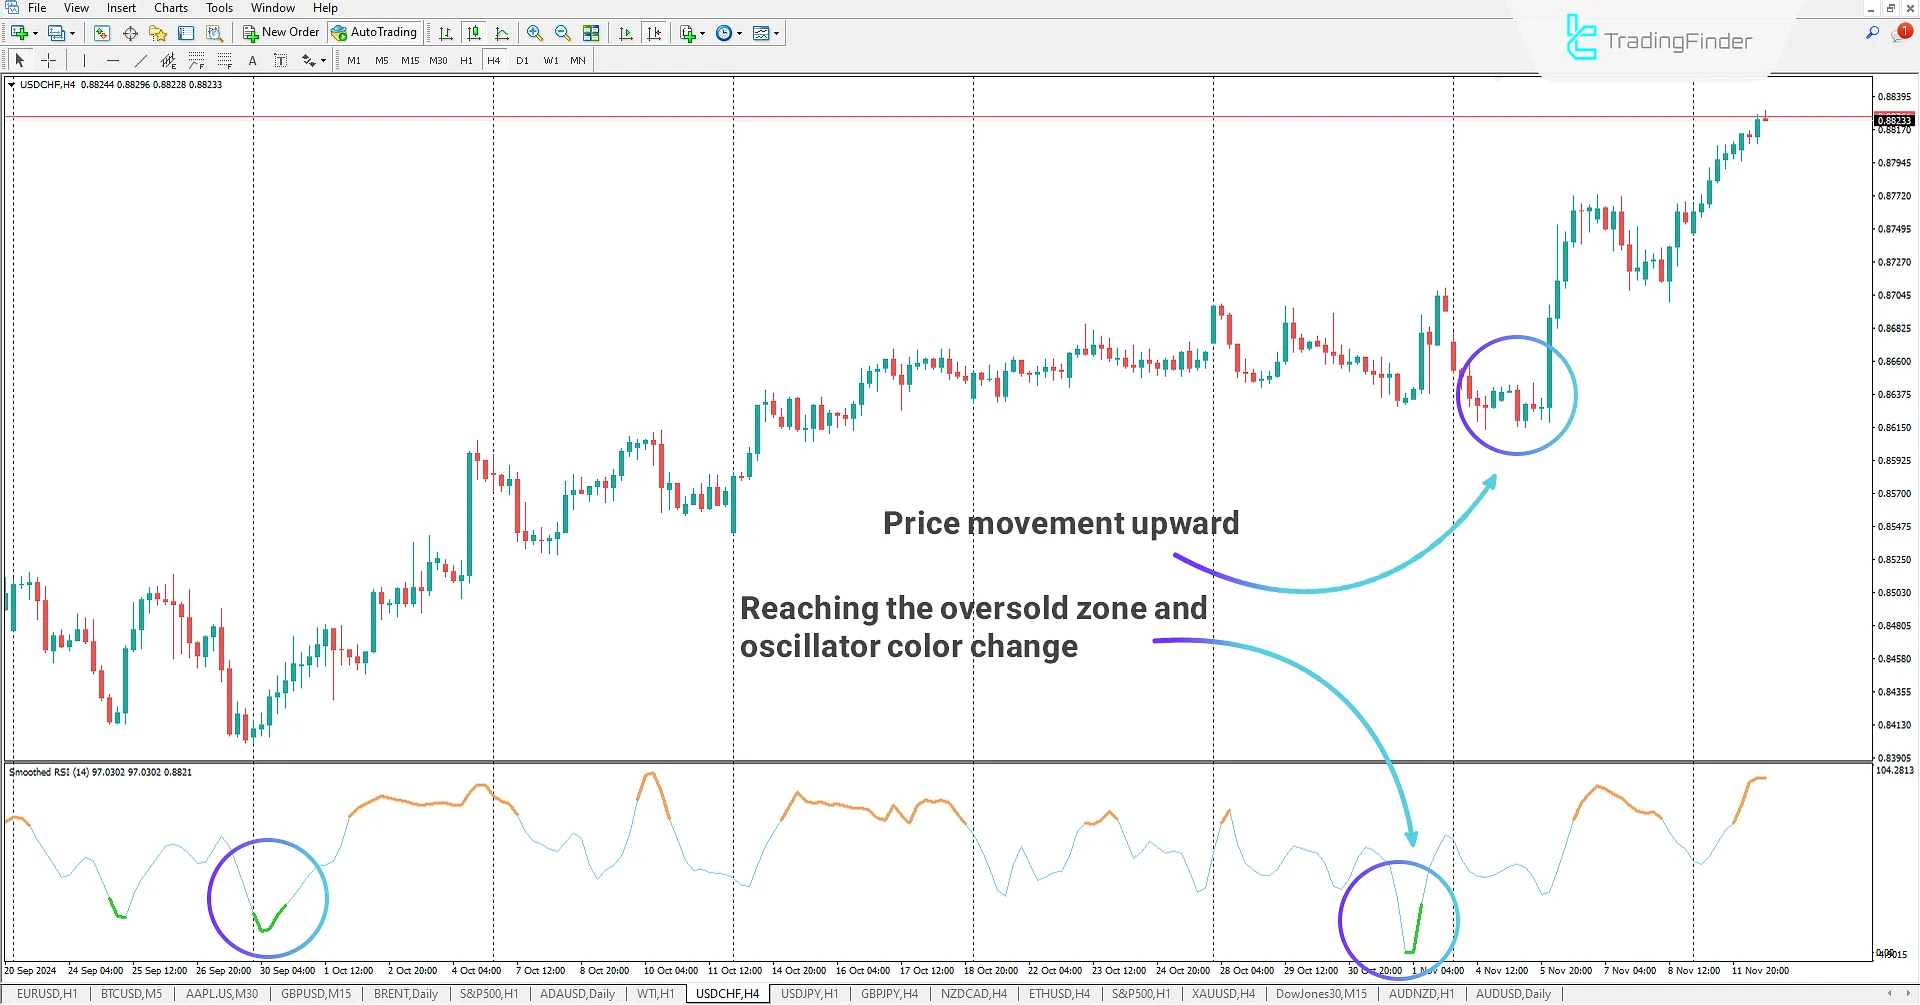Toggle AutoTrading on or off
The height and width of the screenshot is (1005, 1920).
[374, 31]
